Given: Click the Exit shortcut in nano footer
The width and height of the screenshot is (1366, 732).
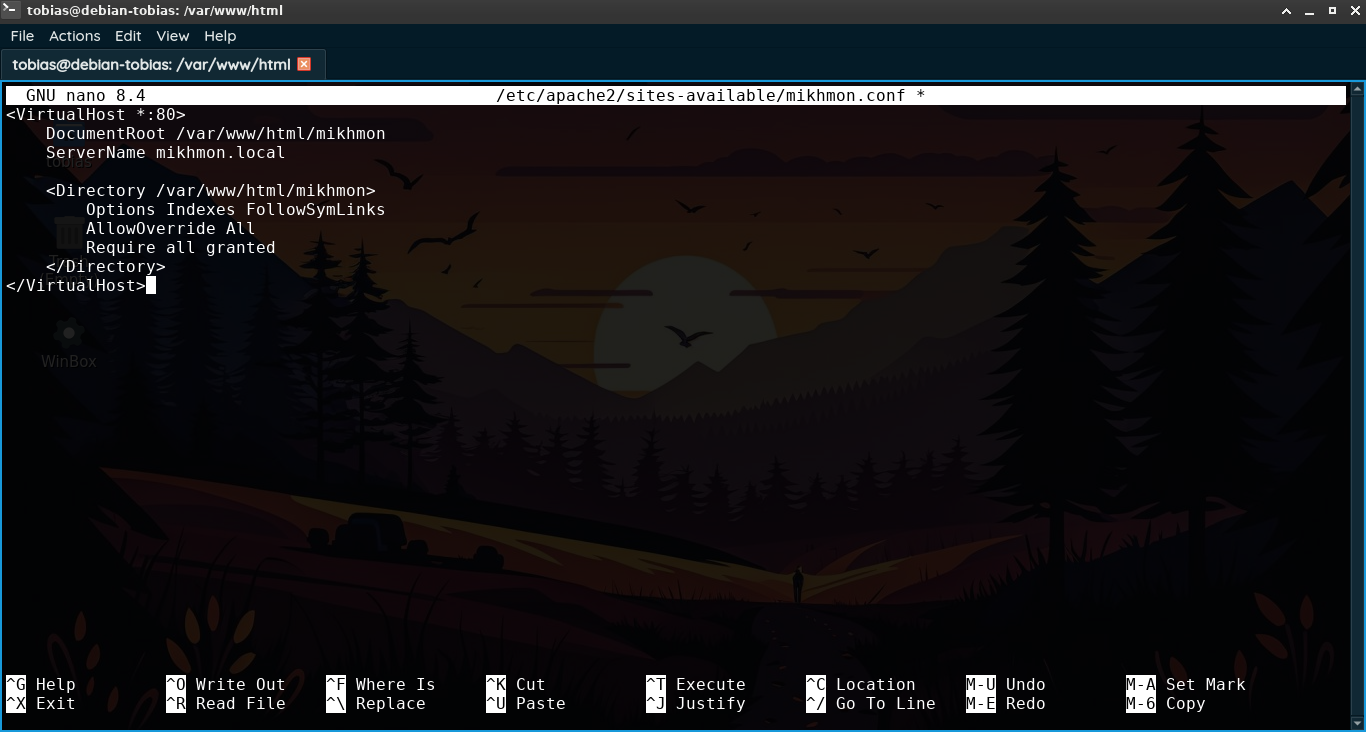Looking at the screenshot, I should pos(55,704).
